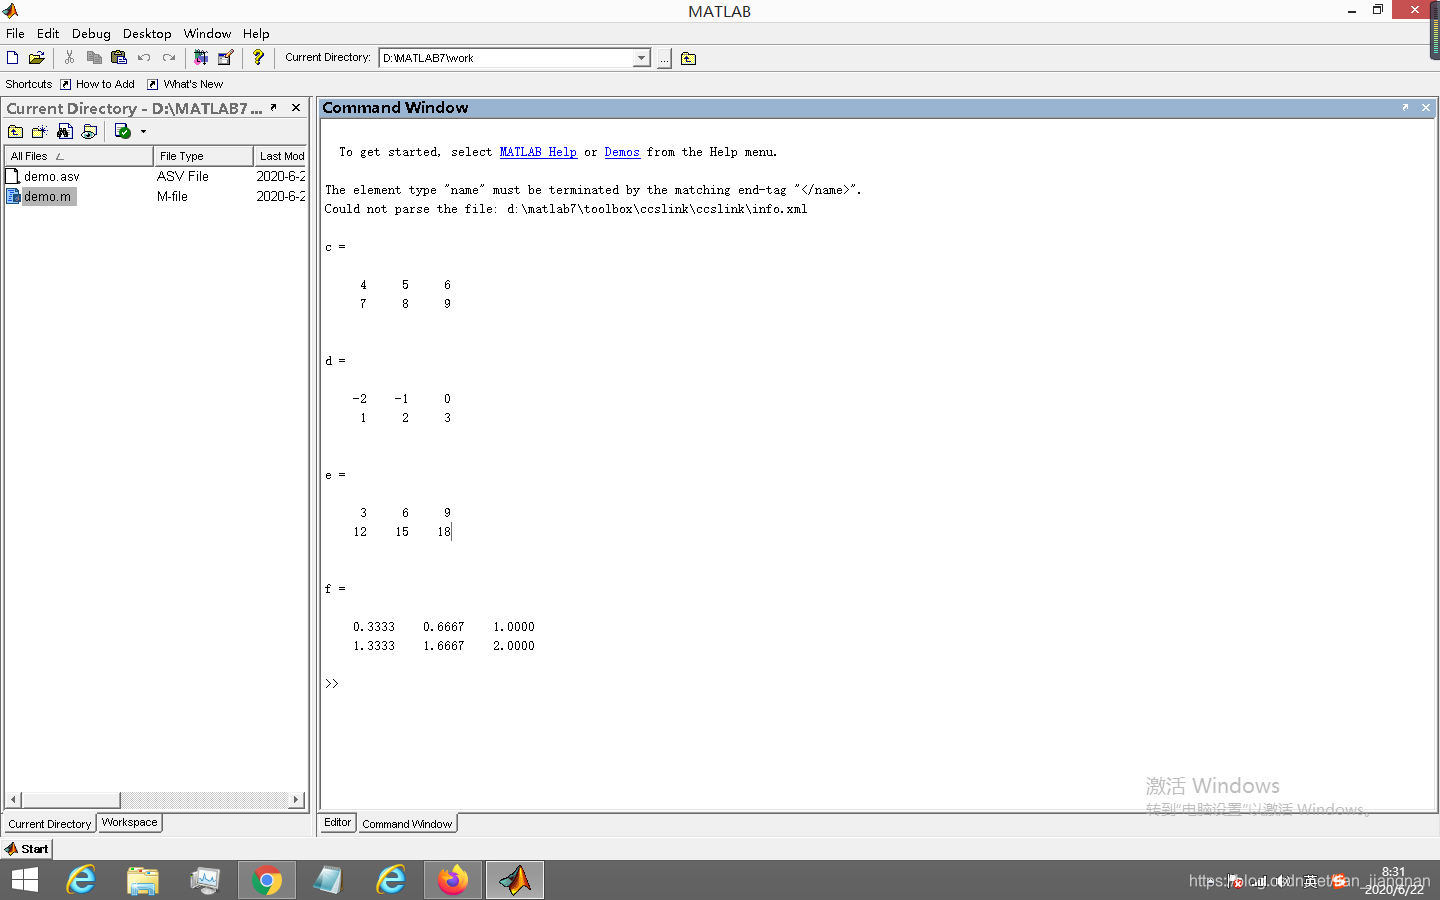Click the Current Directory path field
The image size is (1440, 900).
507,58
